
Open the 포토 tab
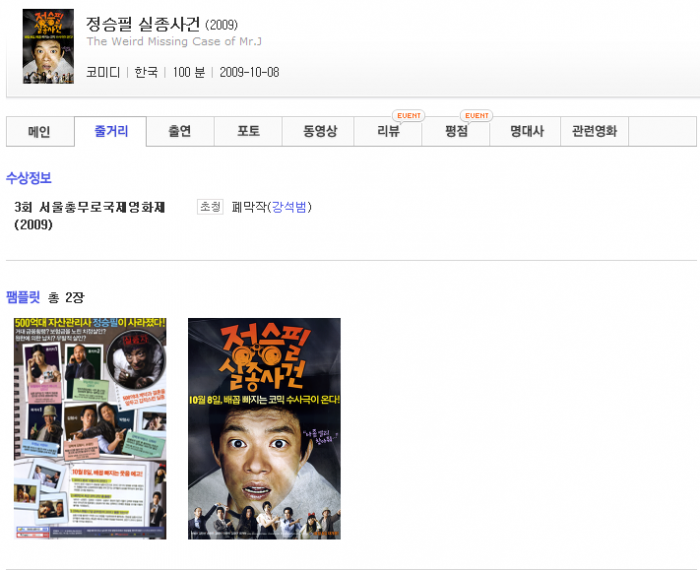pos(249,132)
